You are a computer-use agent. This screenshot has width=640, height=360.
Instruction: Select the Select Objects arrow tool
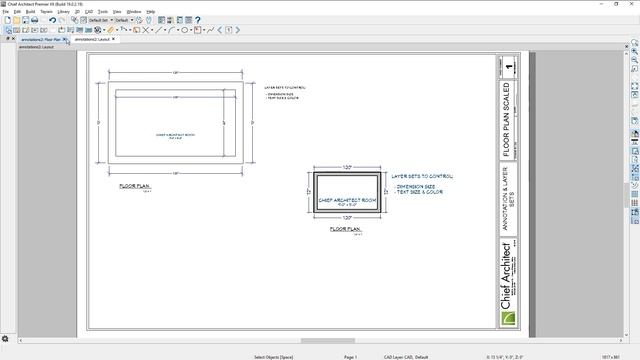coord(8,30)
